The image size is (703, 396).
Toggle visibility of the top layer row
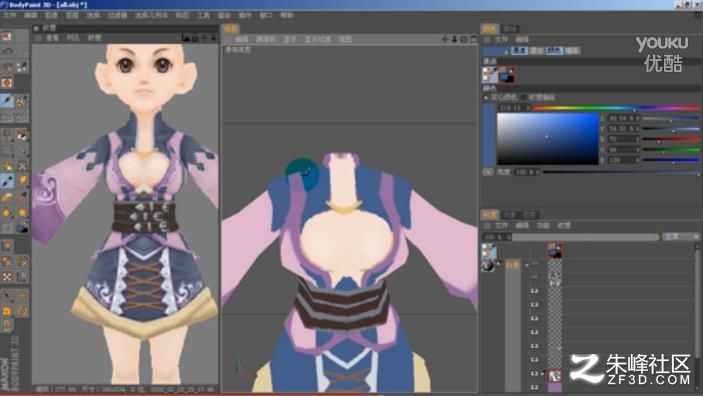point(534,263)
